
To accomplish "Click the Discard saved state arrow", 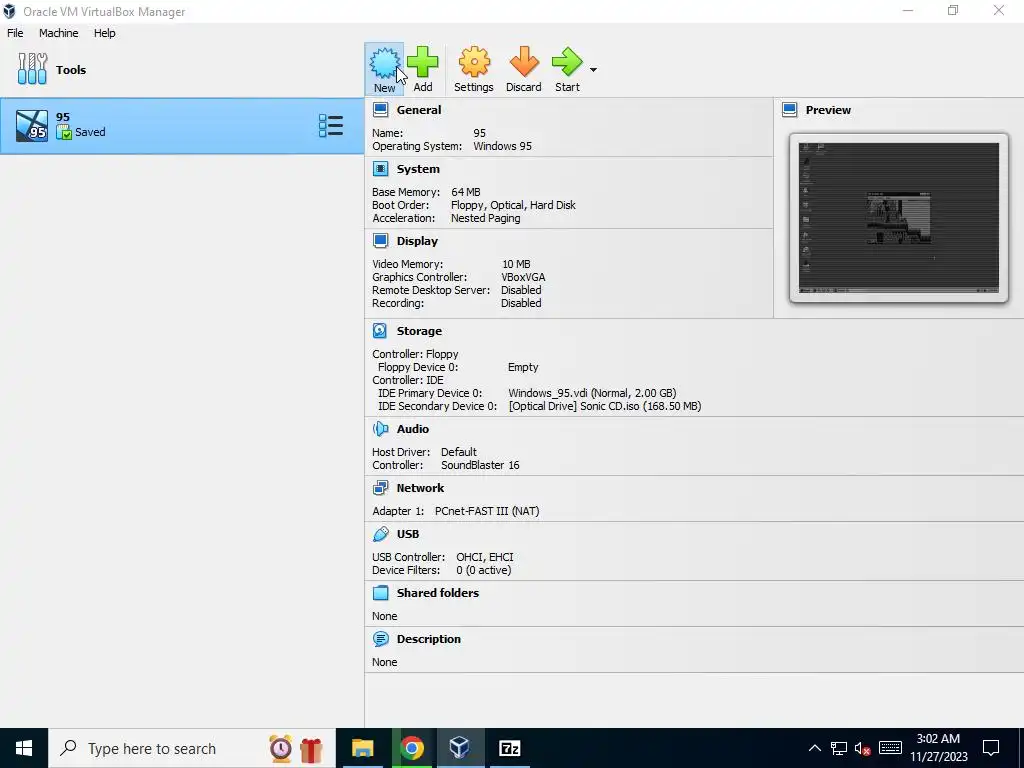I will [x=524, y=62].
